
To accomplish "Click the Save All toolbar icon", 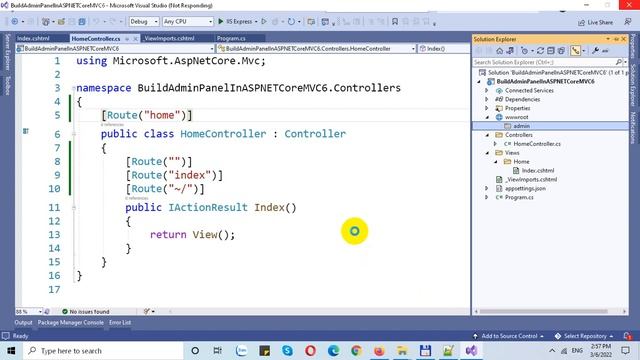I will pos(82,21).
